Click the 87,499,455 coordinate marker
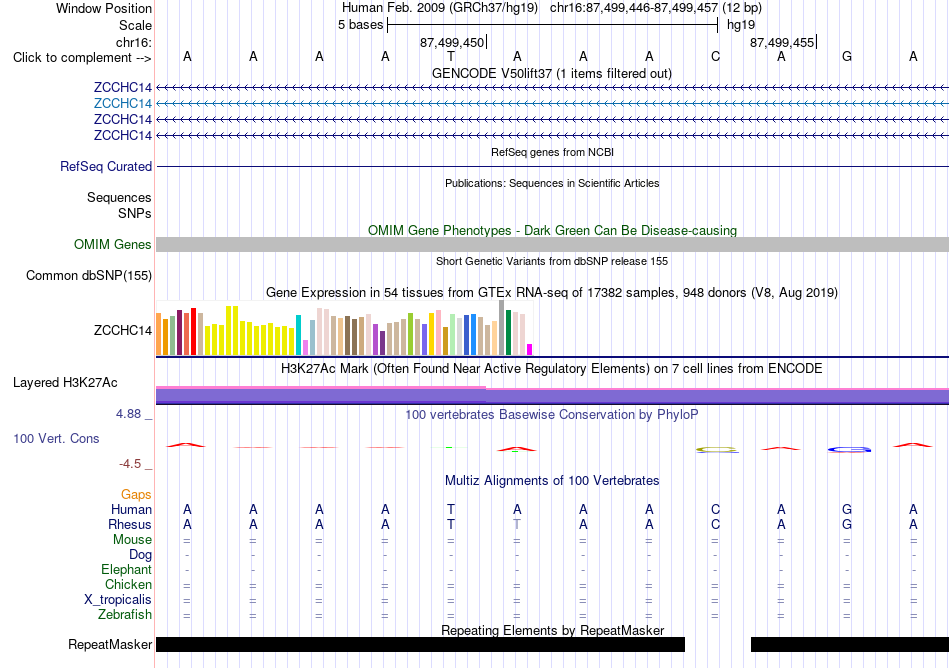Viewport: 950px width, 668px height. point(782,42)
